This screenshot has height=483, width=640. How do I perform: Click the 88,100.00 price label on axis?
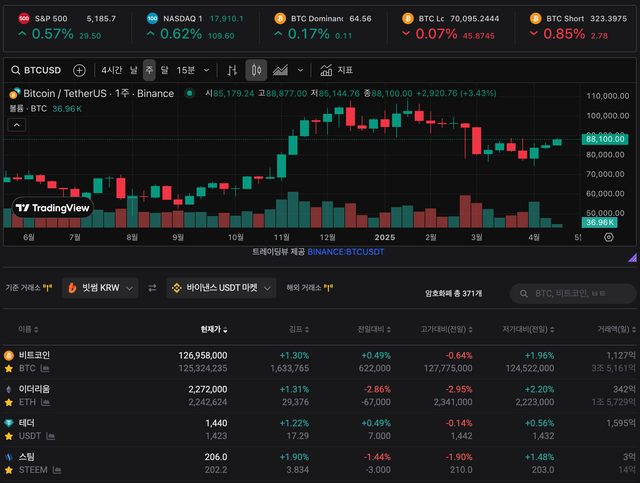[x=605, y=139]
